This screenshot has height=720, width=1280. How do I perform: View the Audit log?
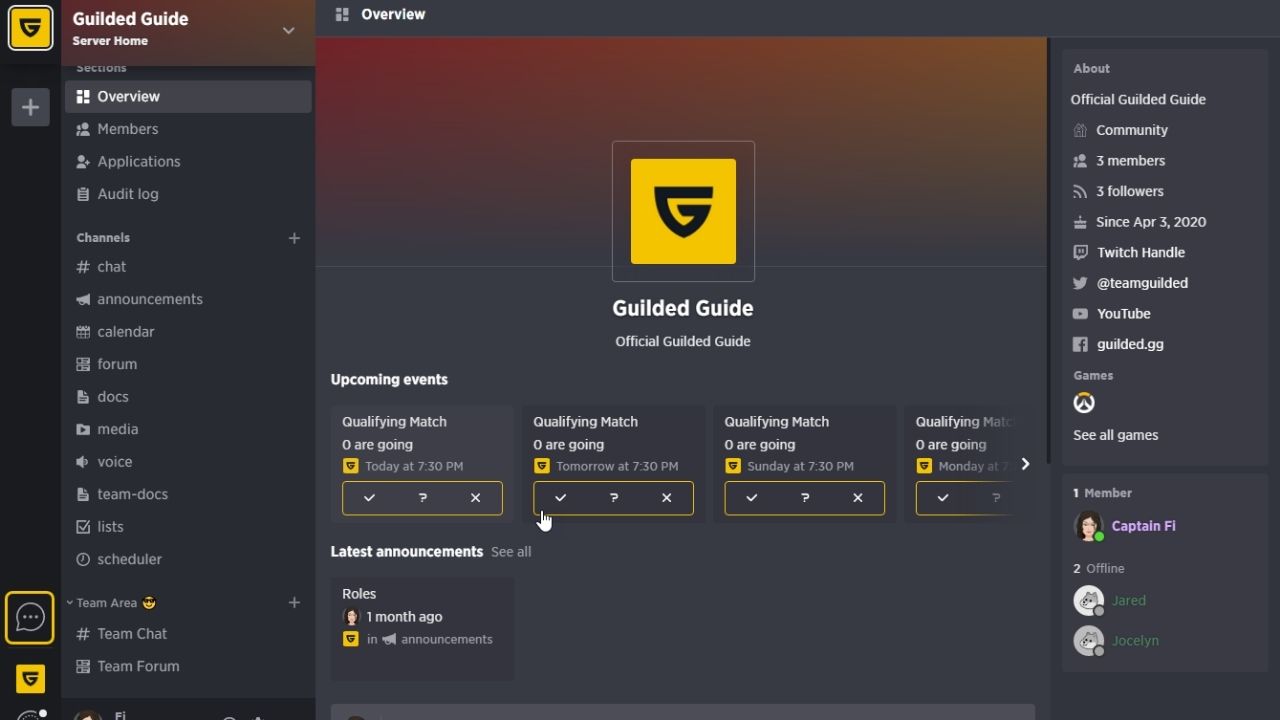click(x=188, y=194)
